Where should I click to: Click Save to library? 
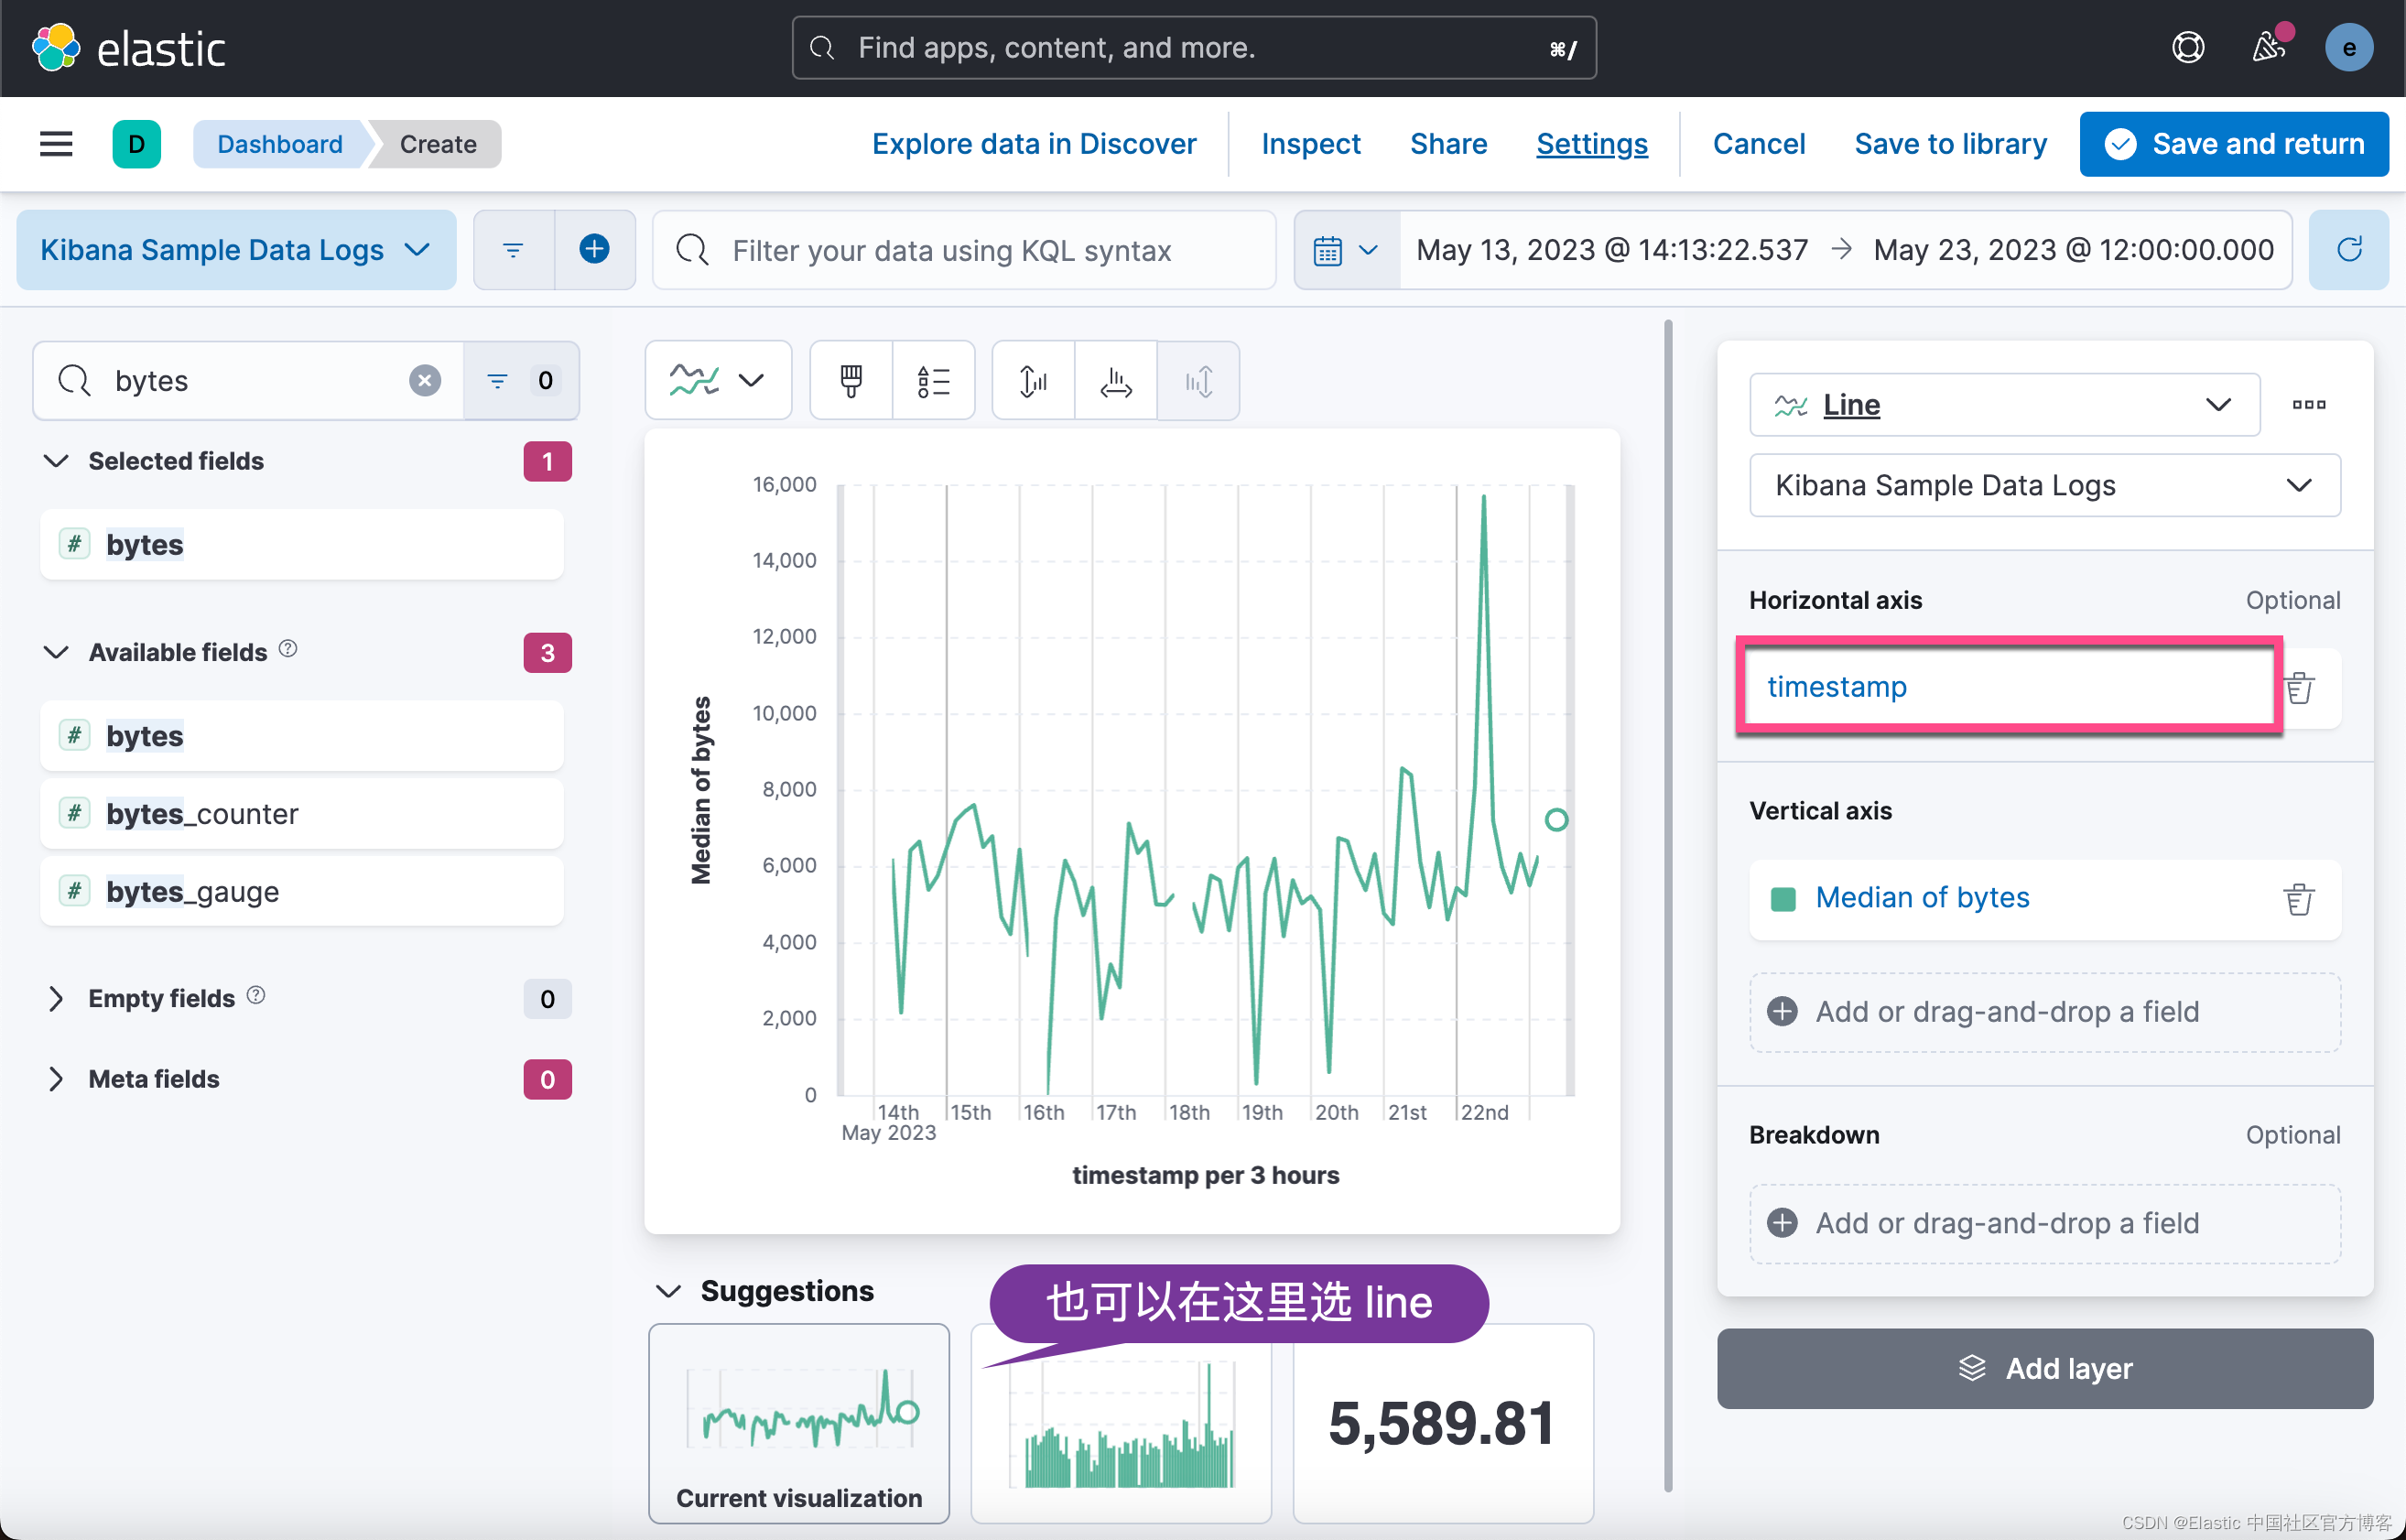pyautogui.click(x=1950, y=144)
